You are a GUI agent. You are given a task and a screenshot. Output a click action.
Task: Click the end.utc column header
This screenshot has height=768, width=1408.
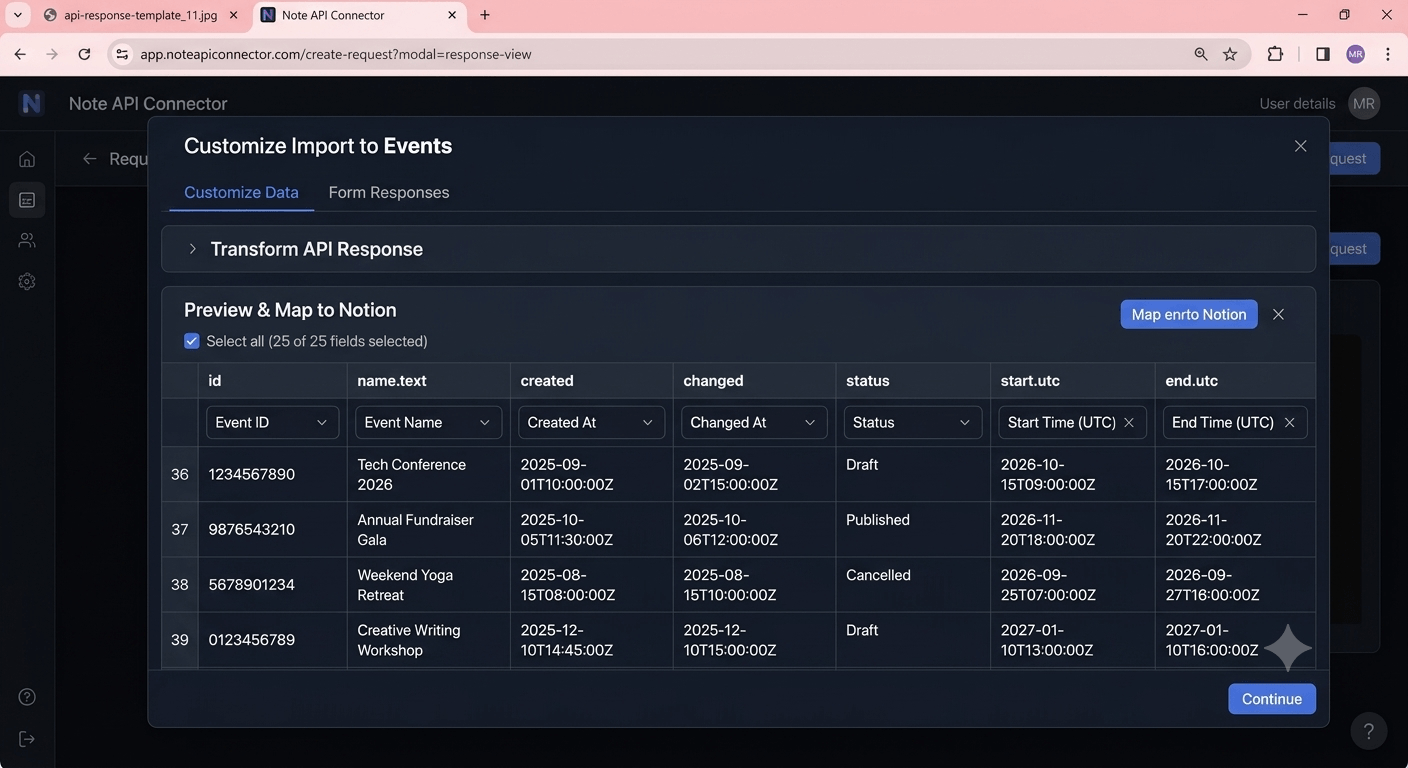[1235, 381]
